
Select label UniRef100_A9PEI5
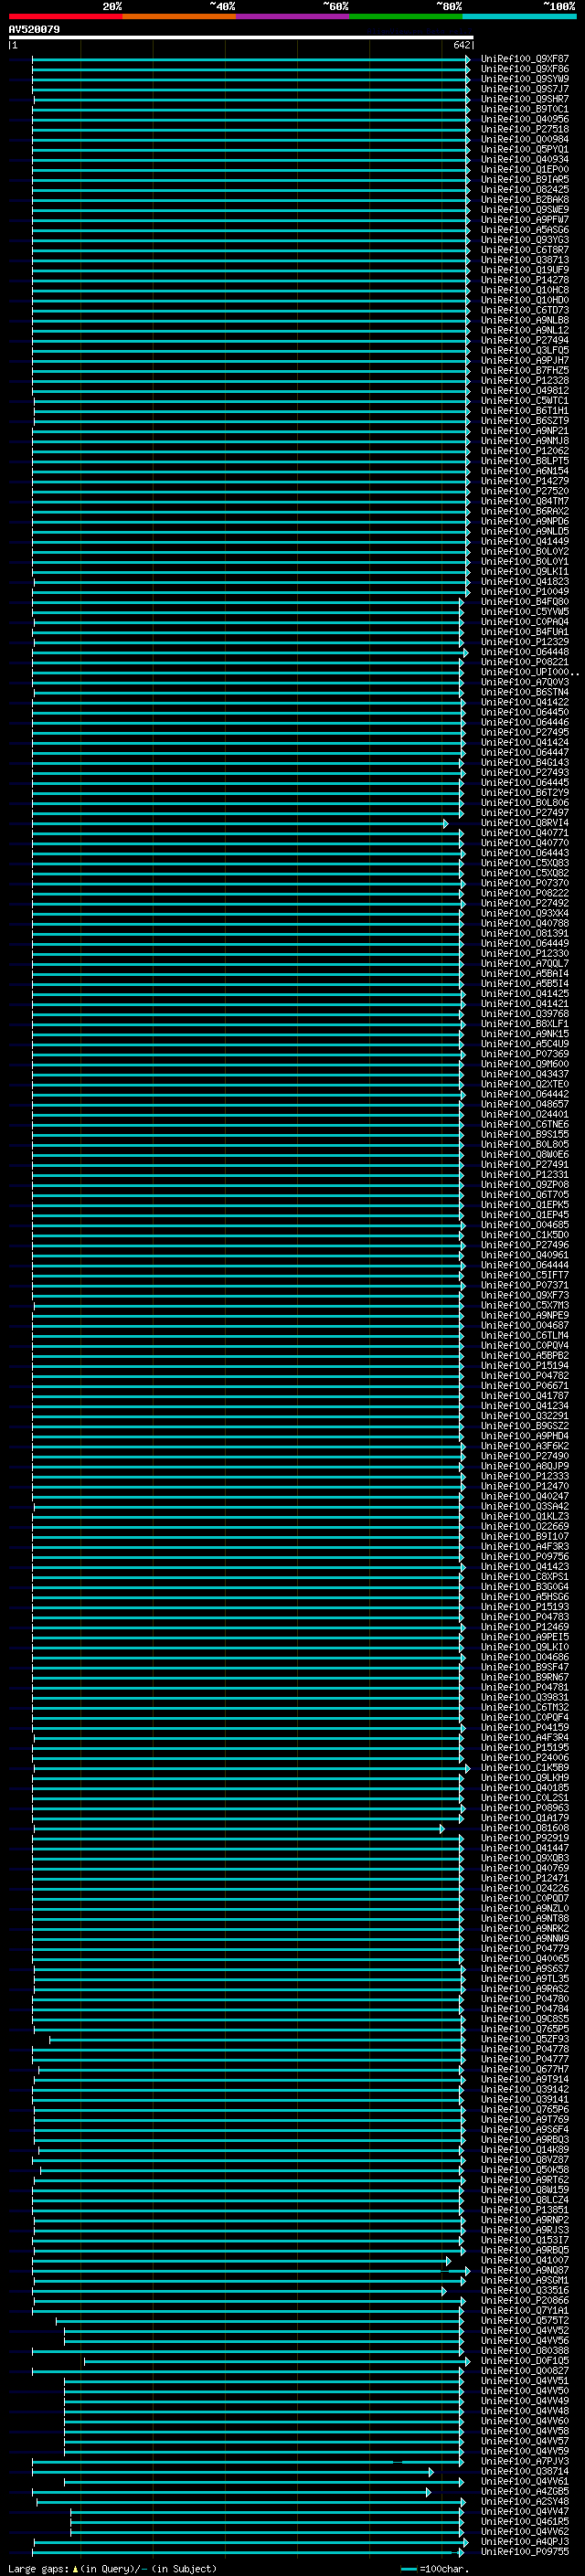(x=525, y=1637)
